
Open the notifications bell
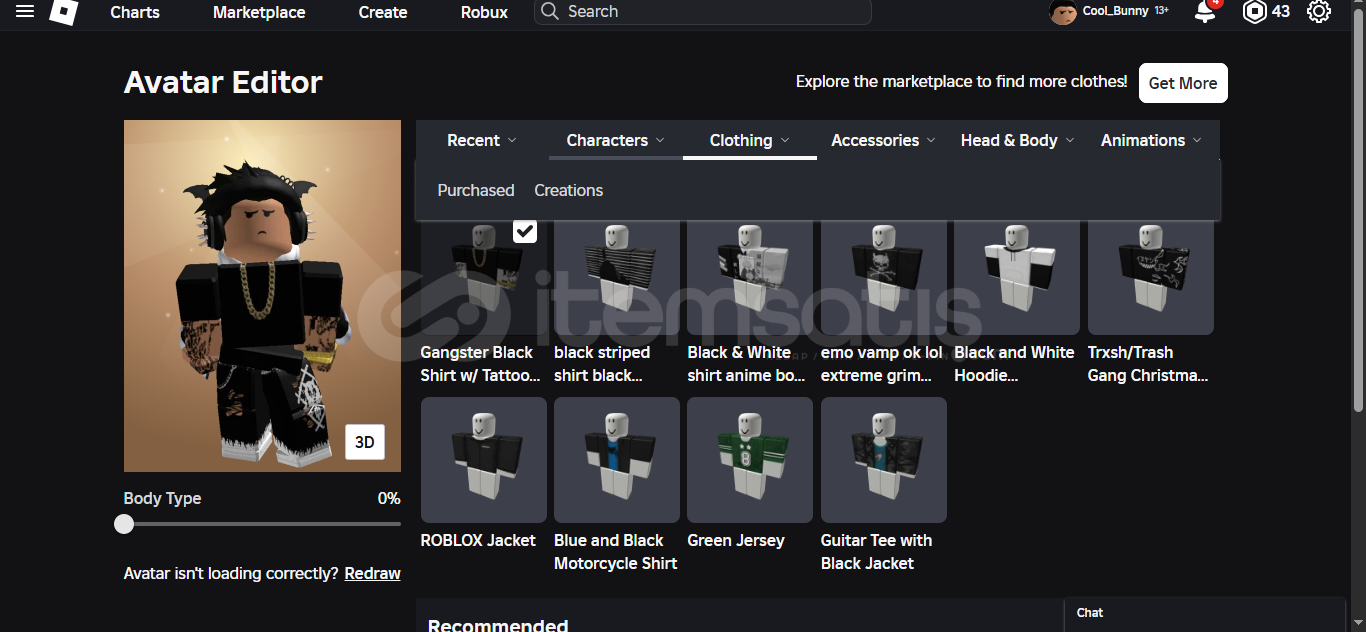pos(1205,11)
